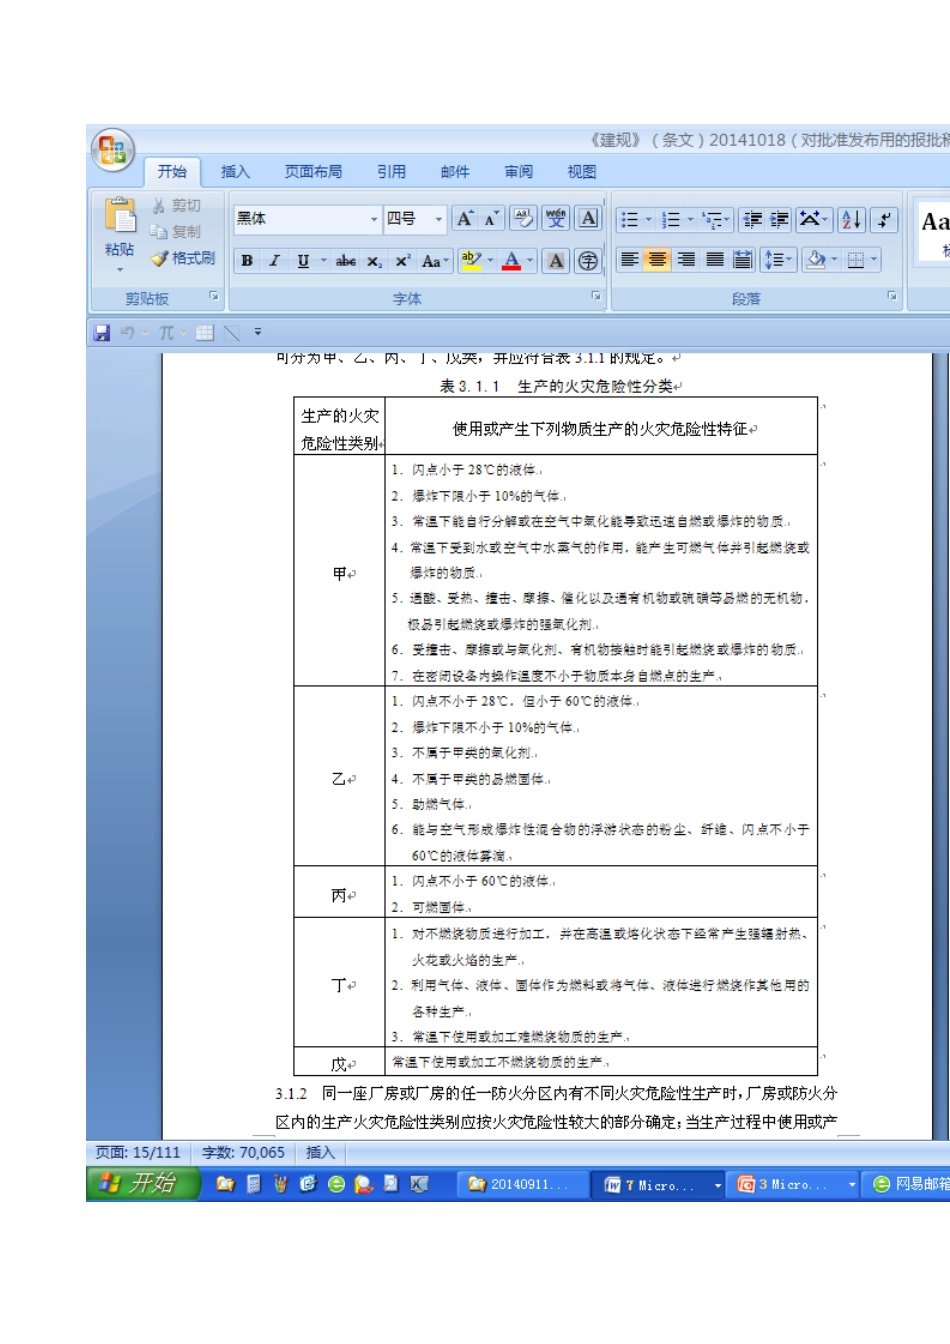The image size is (950, 1344).
Task: Expand the Borders dropdown arrow
Action: click(874, 260)
